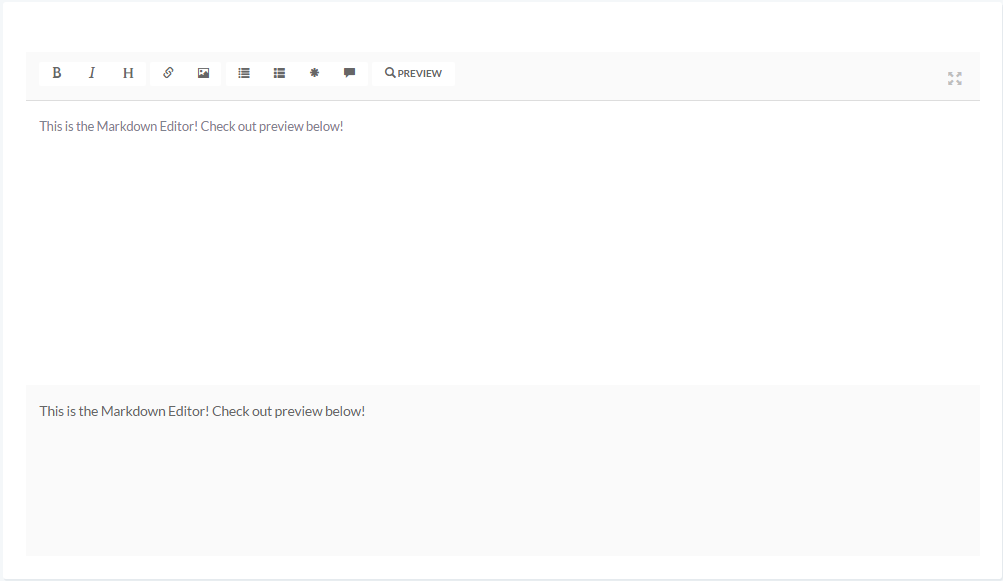The width and height of the screenshot is (1003, 581).
Task: Click the rendered text in the preview pane
Action: 202,411
